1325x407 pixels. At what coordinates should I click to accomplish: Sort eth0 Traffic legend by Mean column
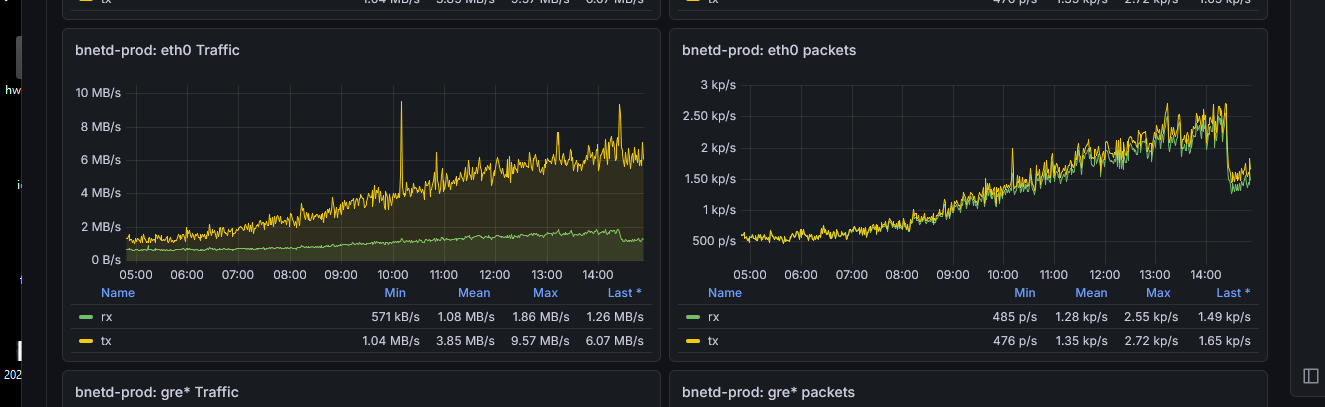pyautogui.click(x=474, y=293)
